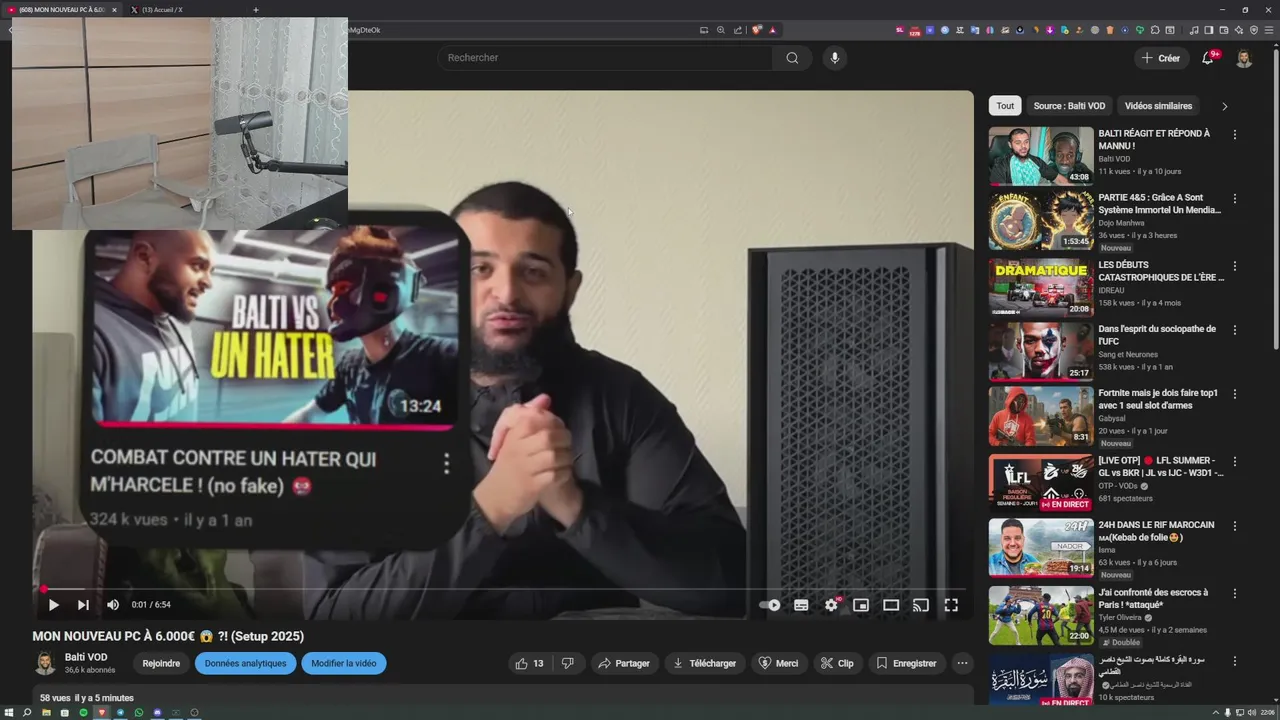
Task: Open Windows Start button
Action: 9,713
